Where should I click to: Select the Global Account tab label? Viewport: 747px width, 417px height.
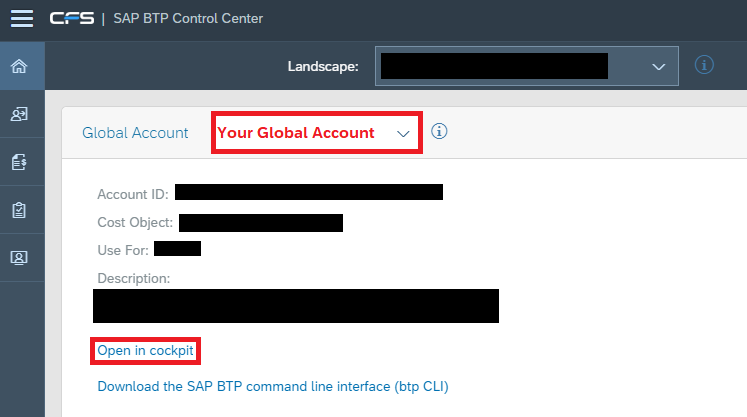point(135,132)
